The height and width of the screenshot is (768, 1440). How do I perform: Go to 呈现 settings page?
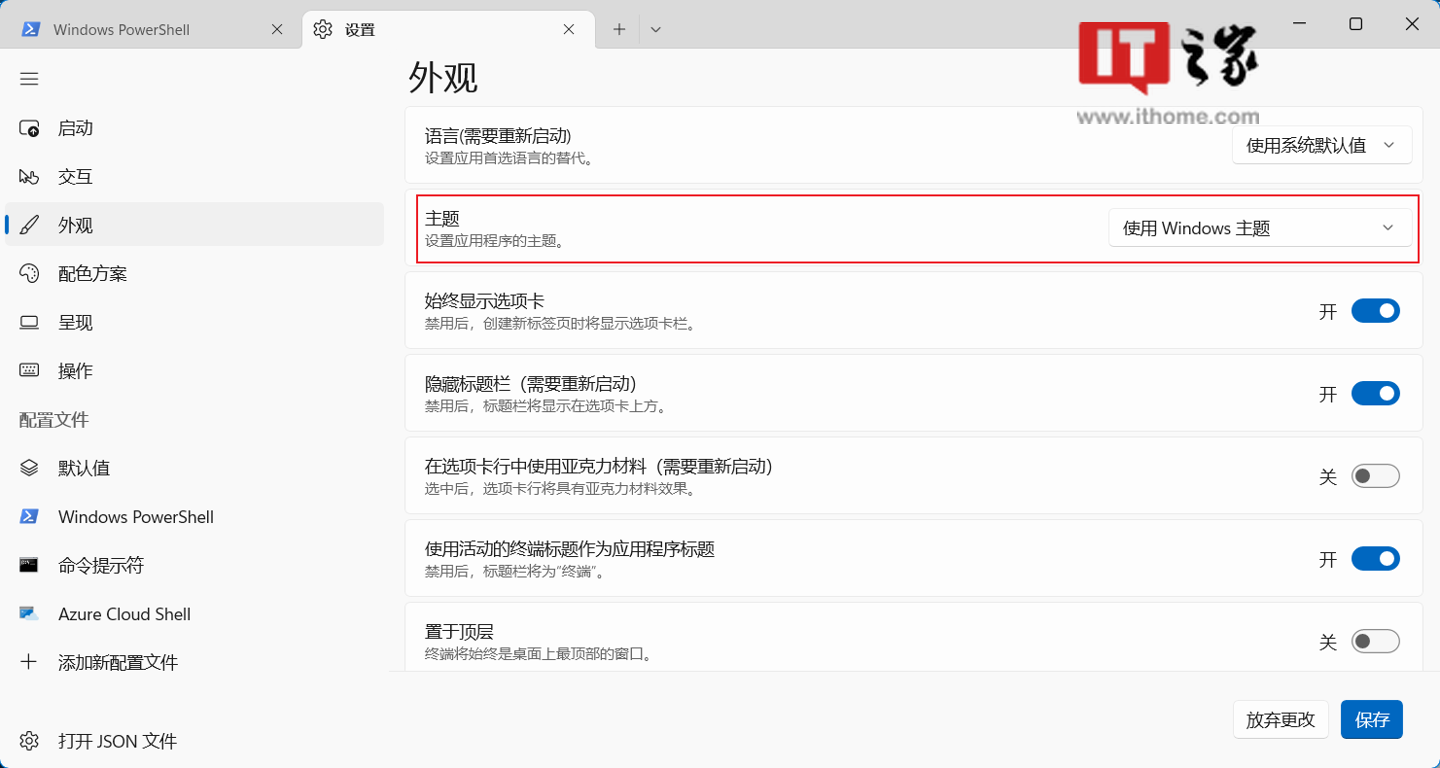pyautogui.click(x=194, y=322)
